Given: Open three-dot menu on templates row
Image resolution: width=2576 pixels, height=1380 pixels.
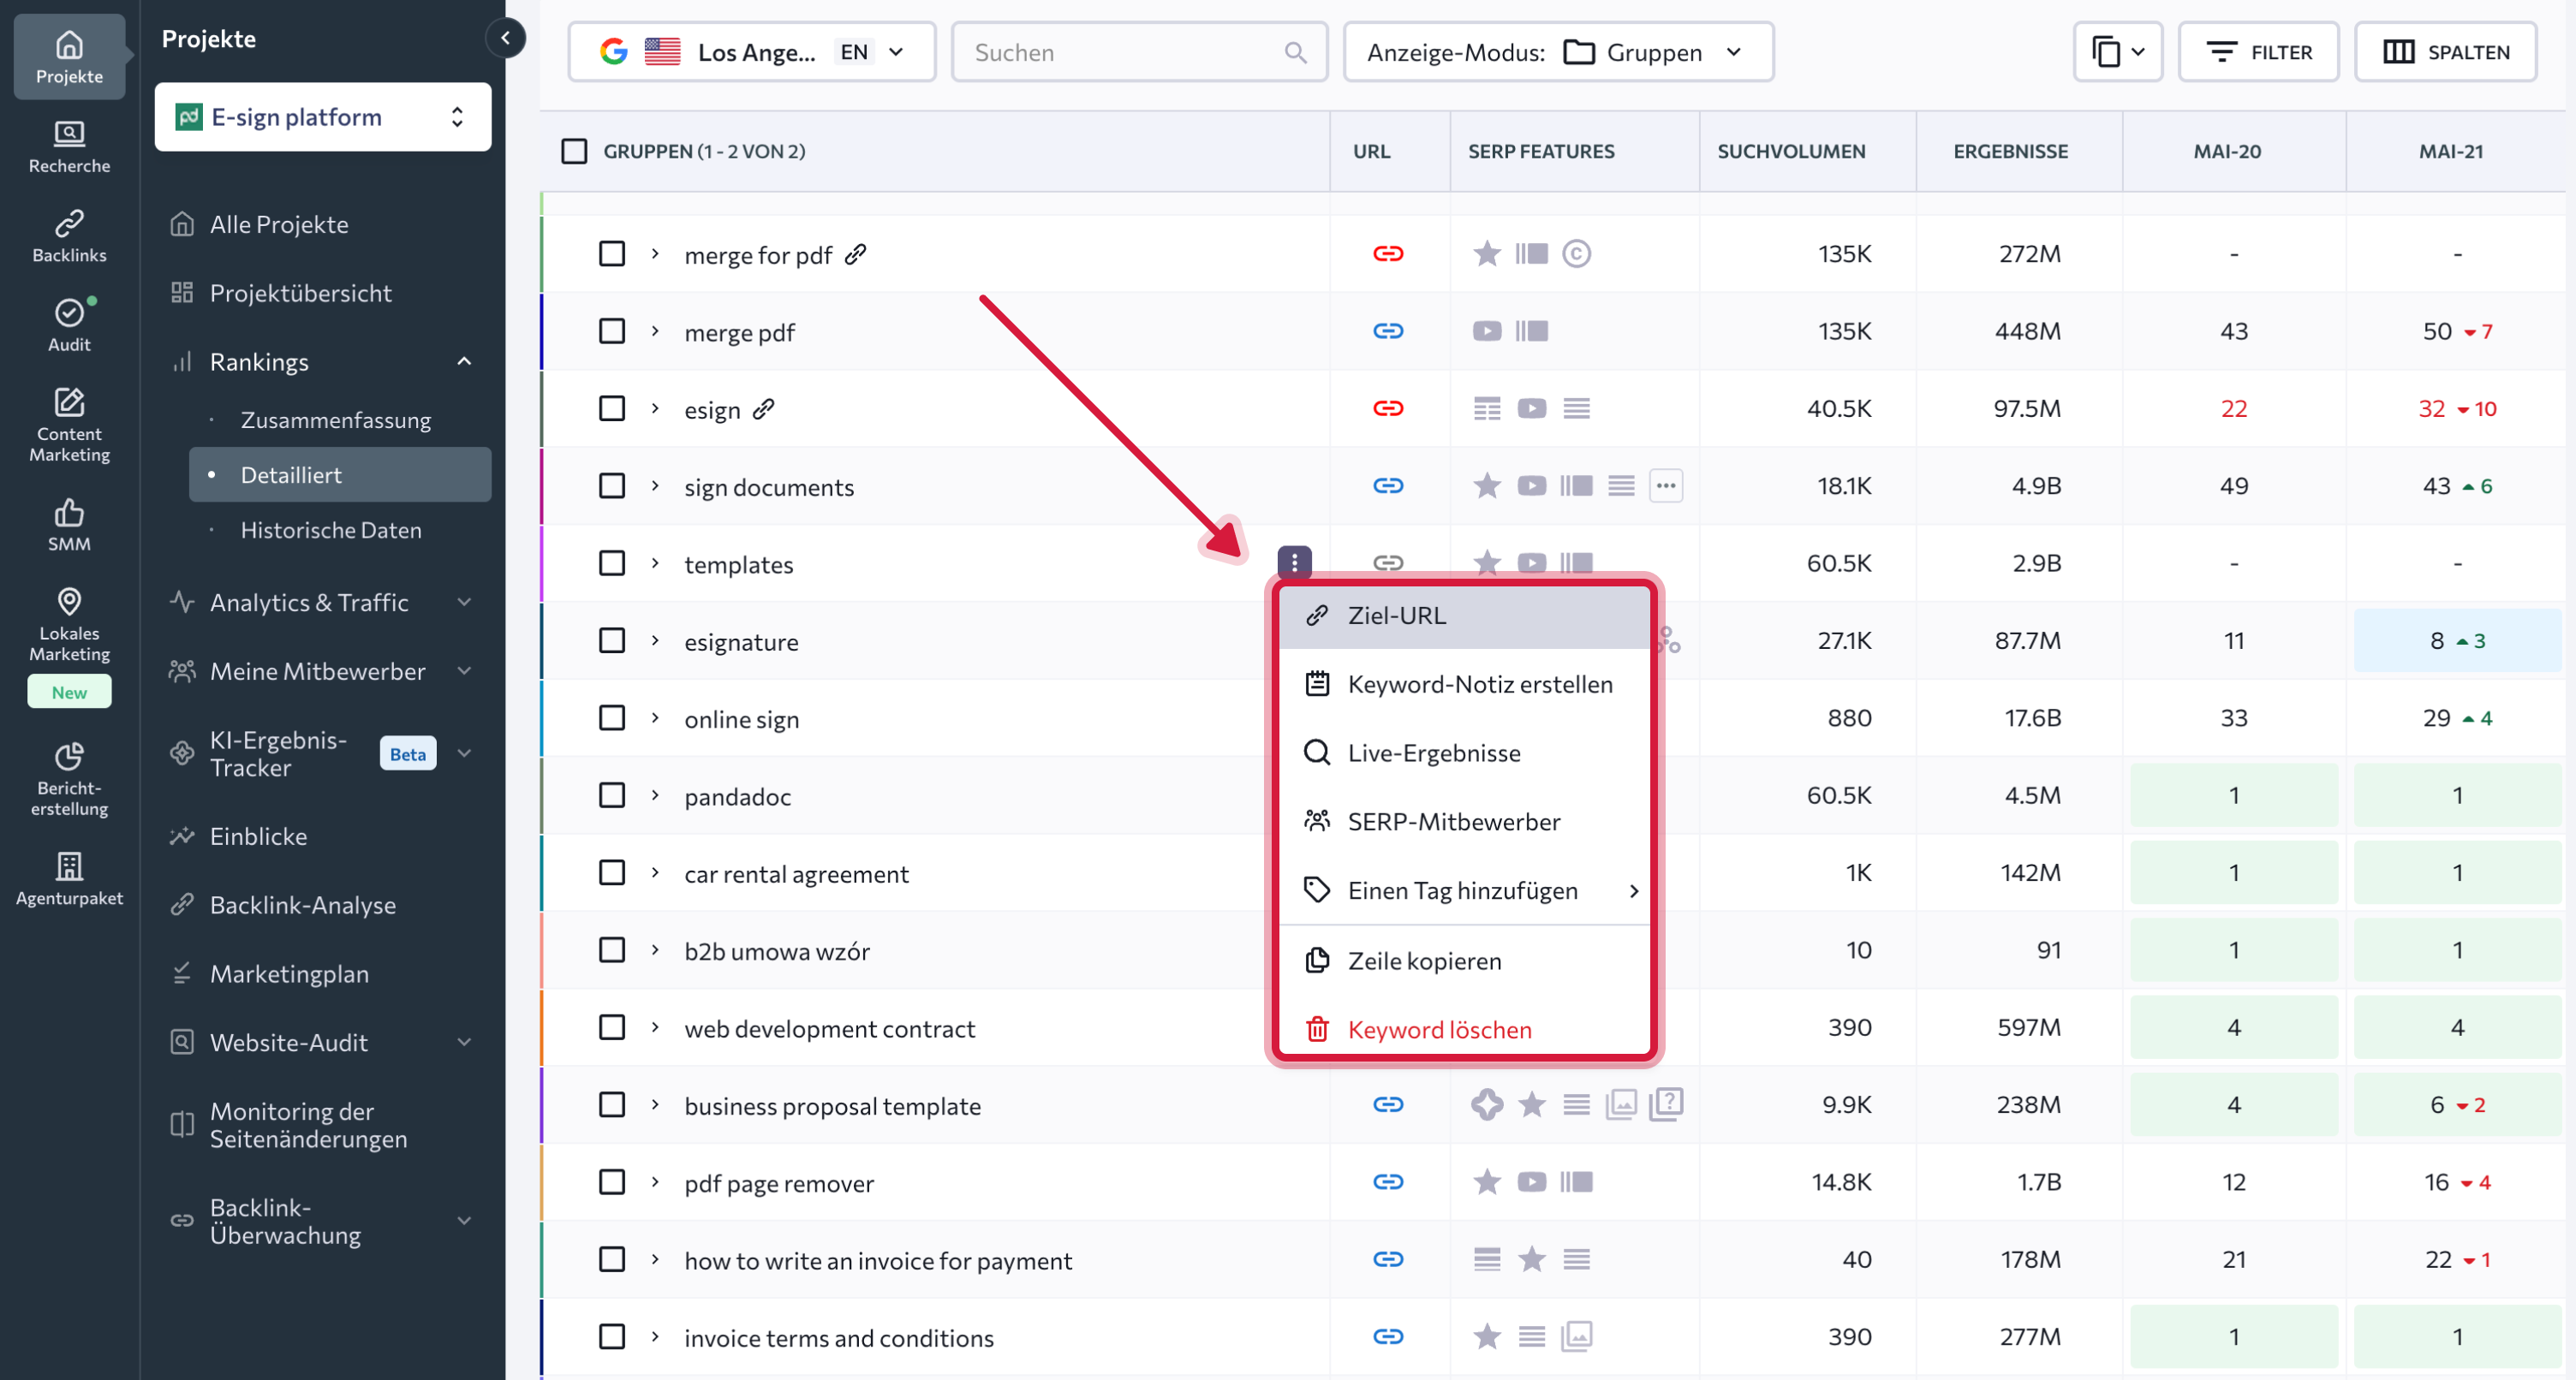Looking at the screenshot, I should pyautogui.click(x=1294, y=562).
